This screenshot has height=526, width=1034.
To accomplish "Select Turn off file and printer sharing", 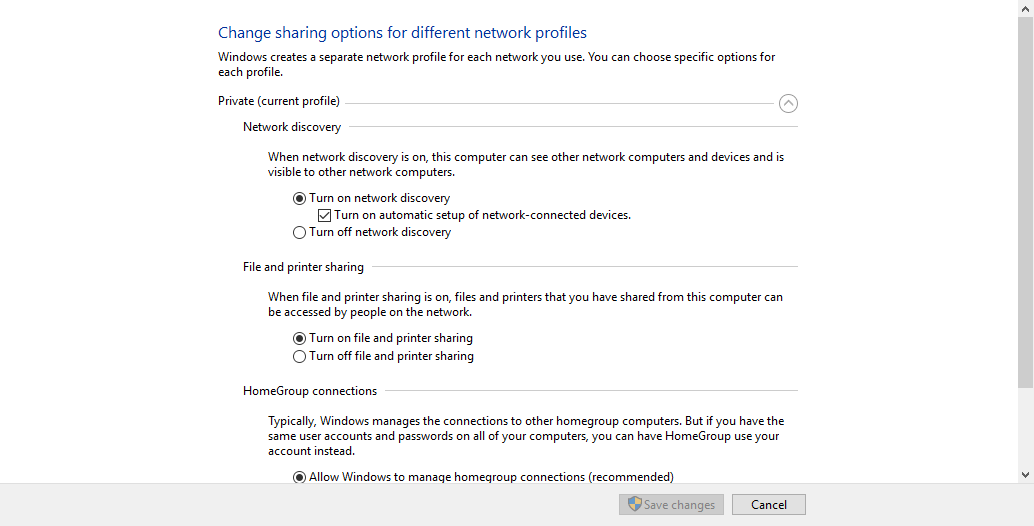I will tap(299, 356).
